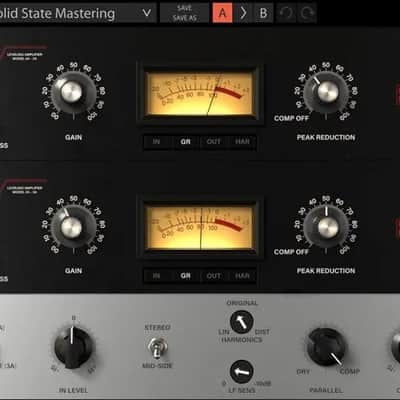This screenshot has height=400, width=400.
Task: Click COMP OFF label on upper channel
Action: 291,118
